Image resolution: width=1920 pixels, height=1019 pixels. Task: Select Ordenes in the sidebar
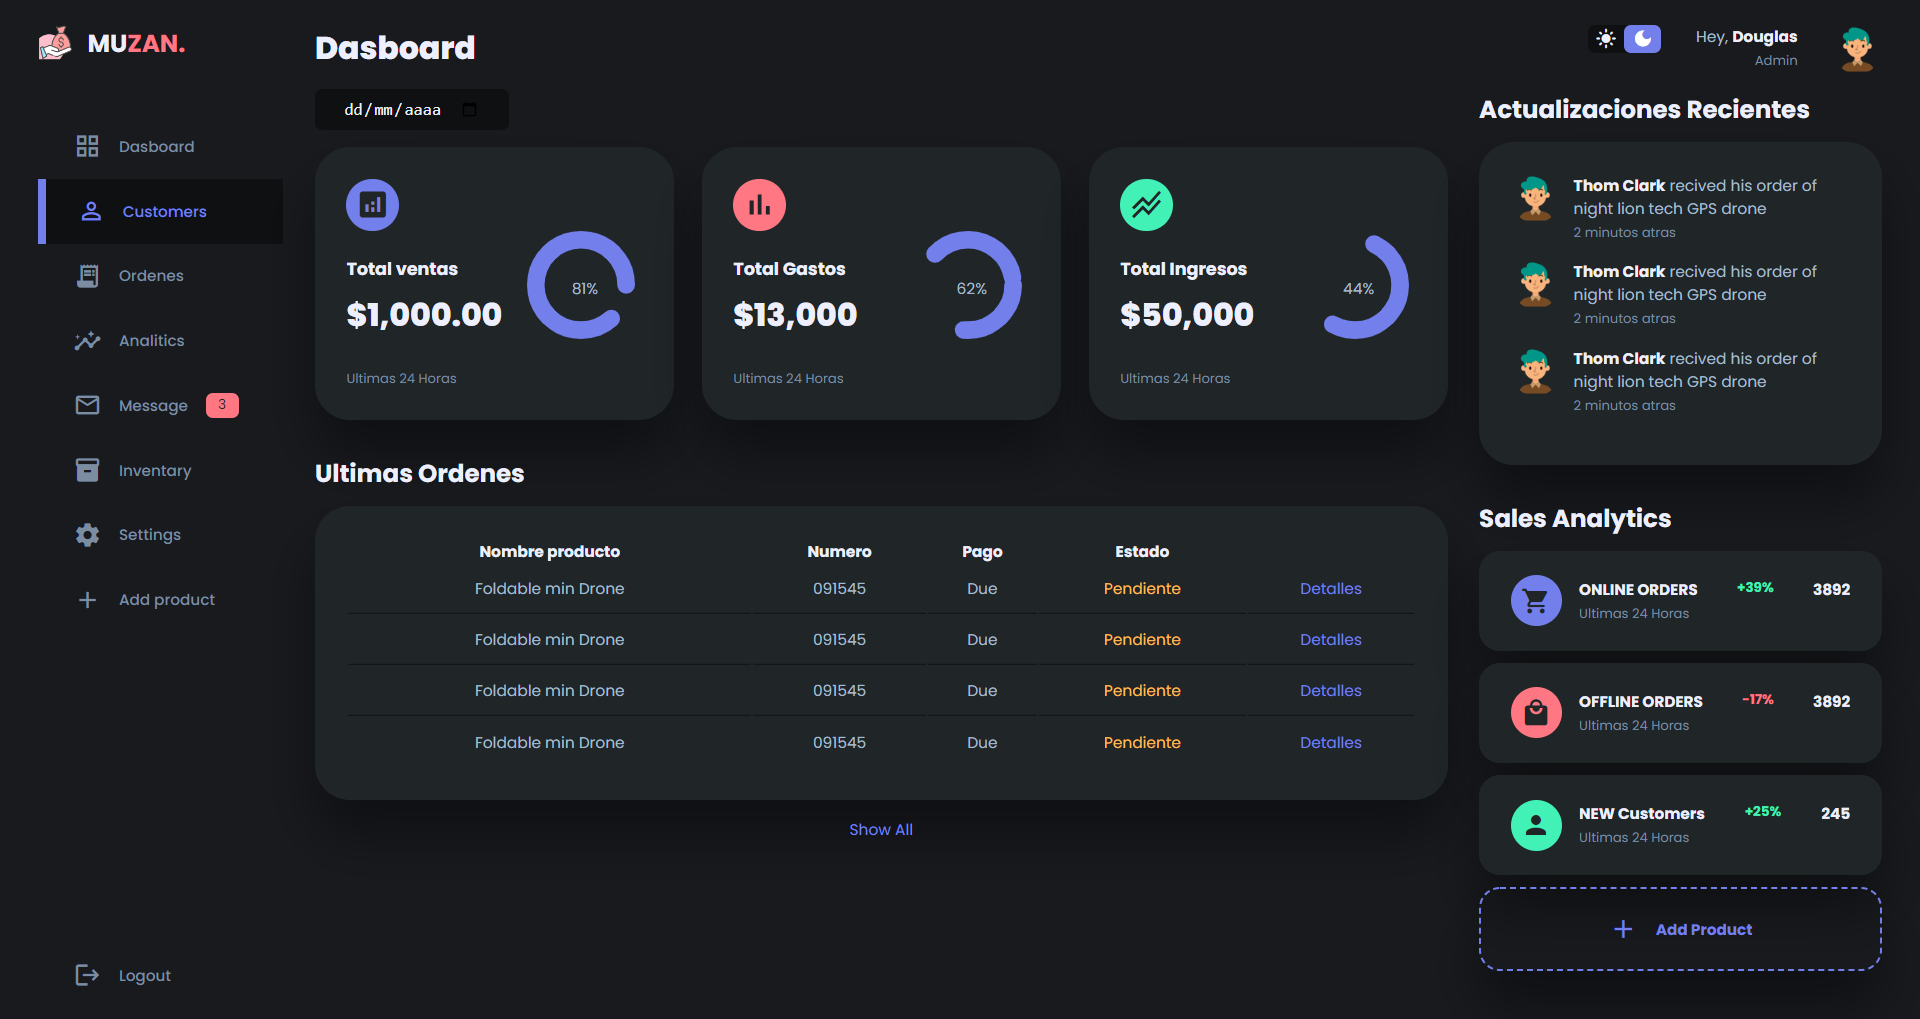(x=160, y=276)
